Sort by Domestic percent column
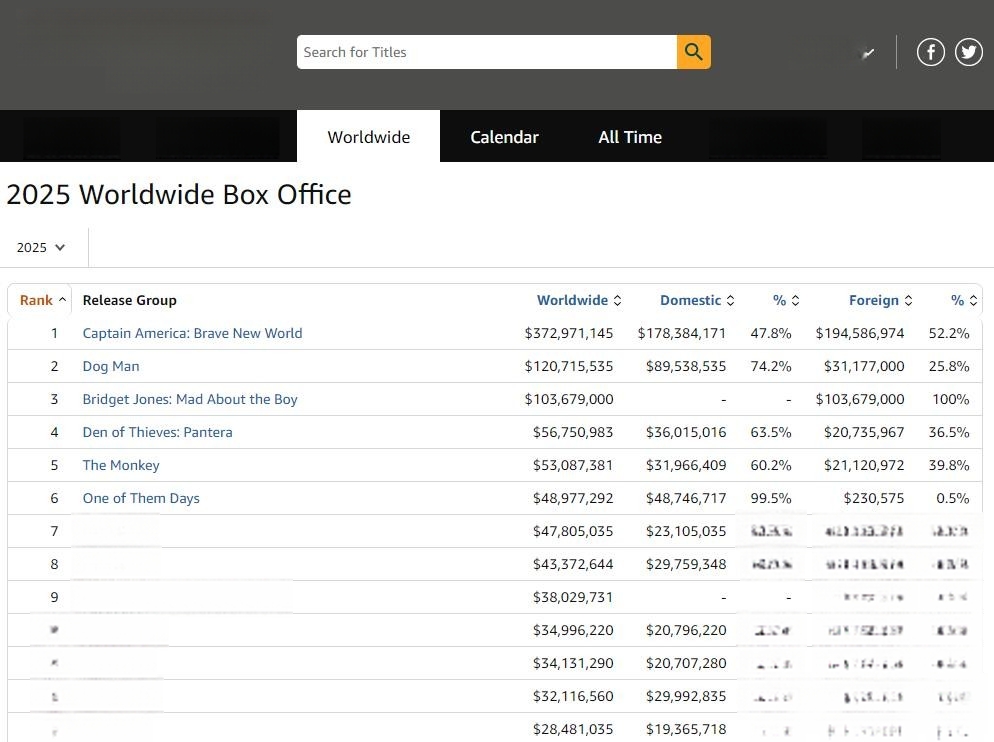 click(786, 300)
